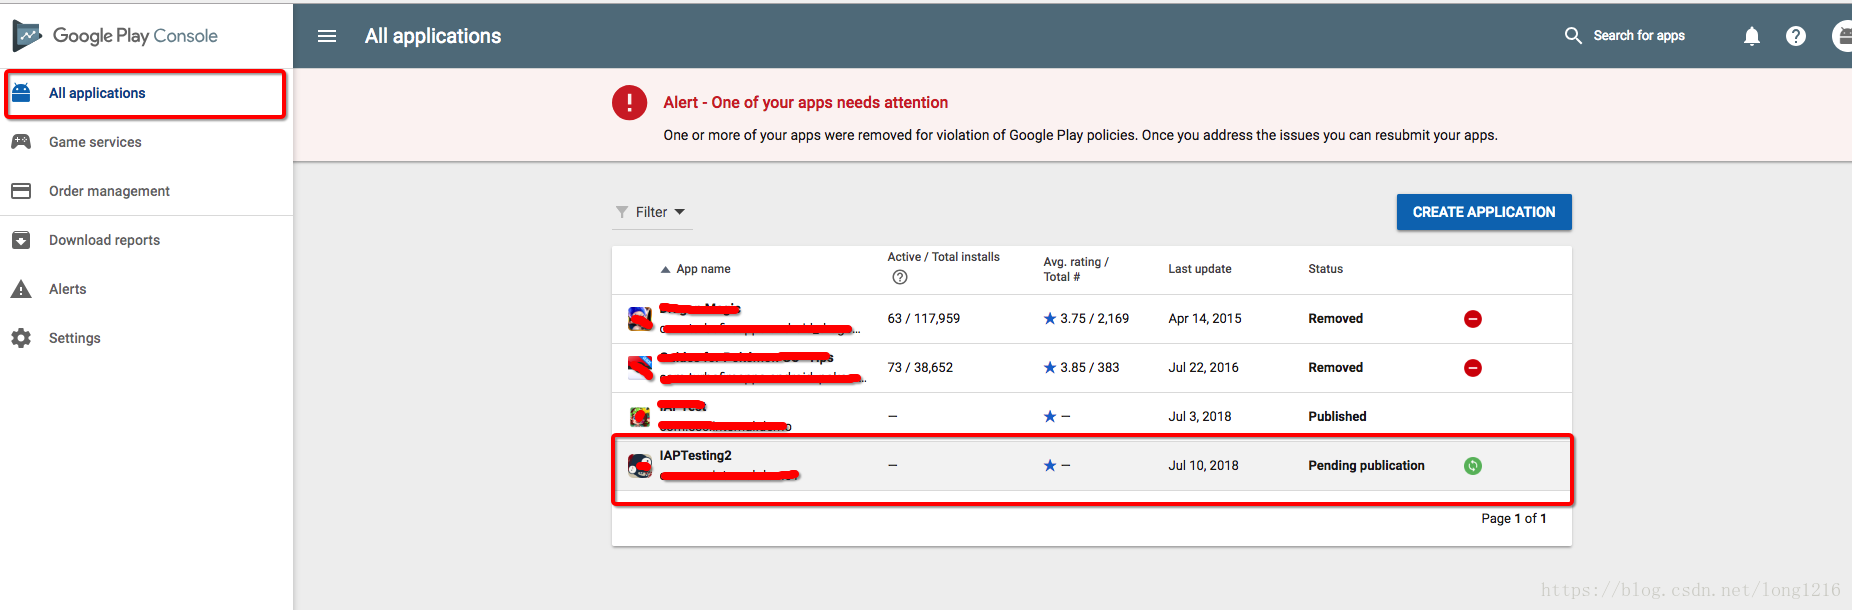
Task: Click the Page 1 of 1 indicator
Action: click(x=1514, y=519)
